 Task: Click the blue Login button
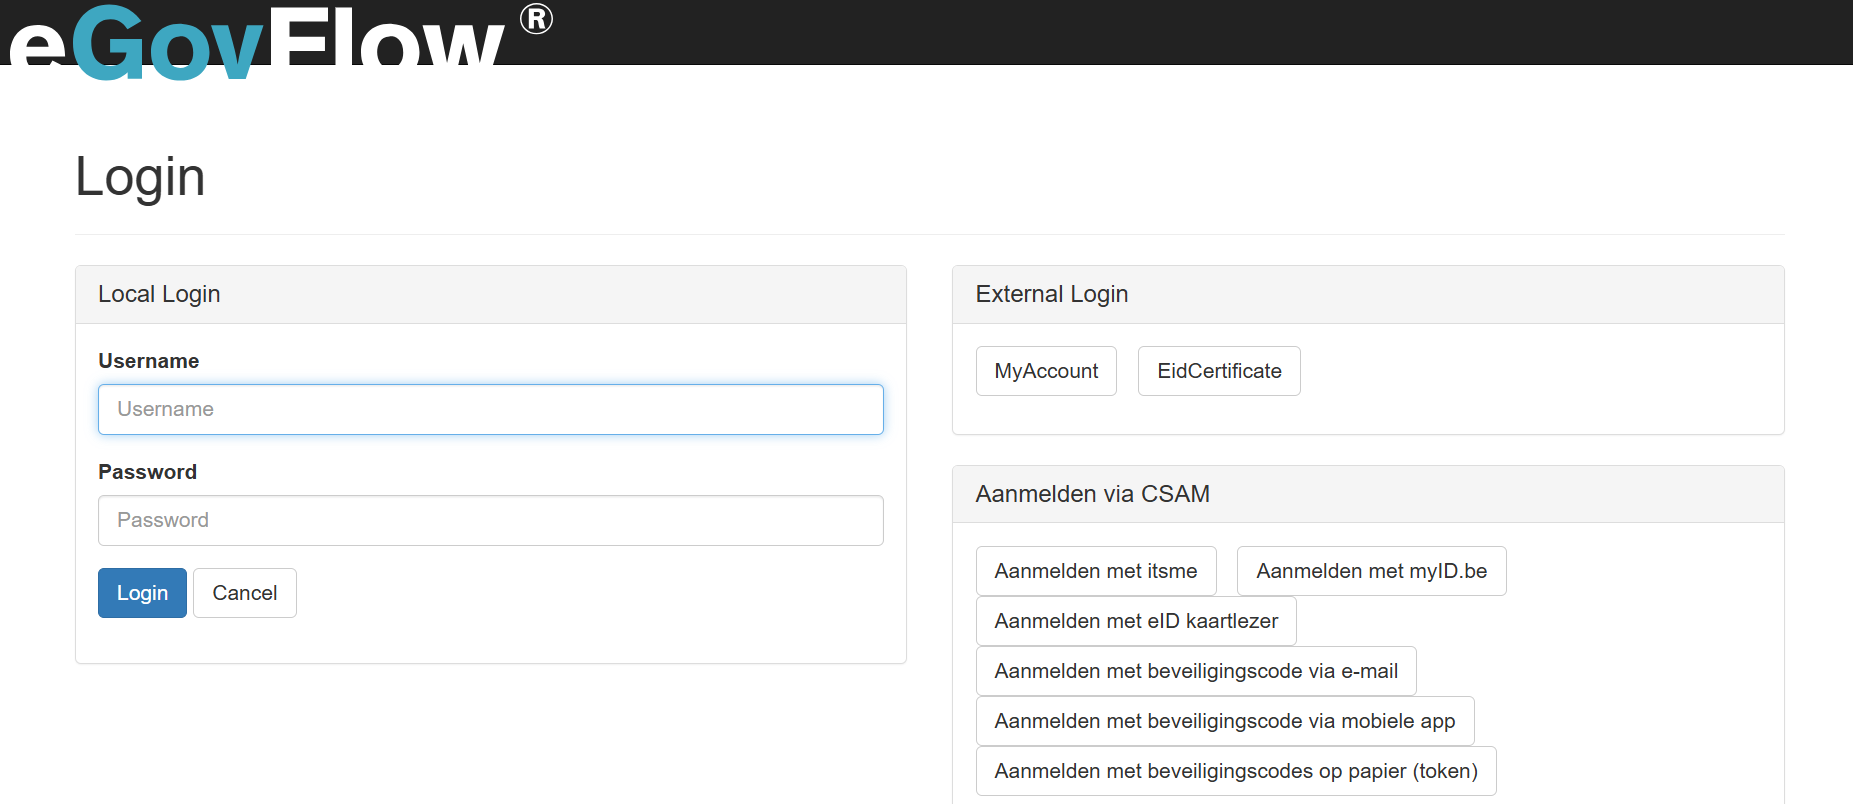click(142, 593)
